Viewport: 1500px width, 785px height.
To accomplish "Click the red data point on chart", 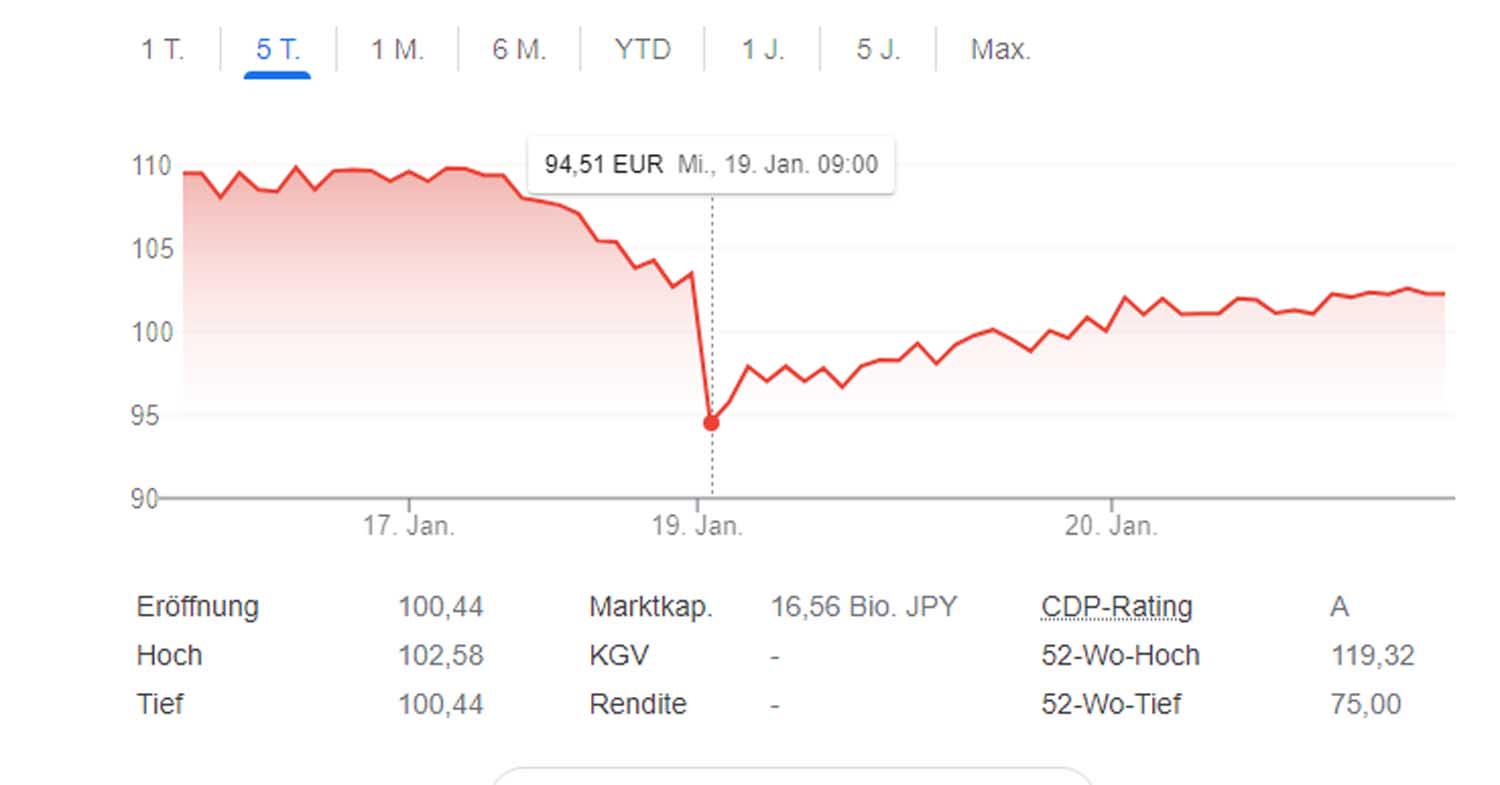I will (x=711, y=423).
